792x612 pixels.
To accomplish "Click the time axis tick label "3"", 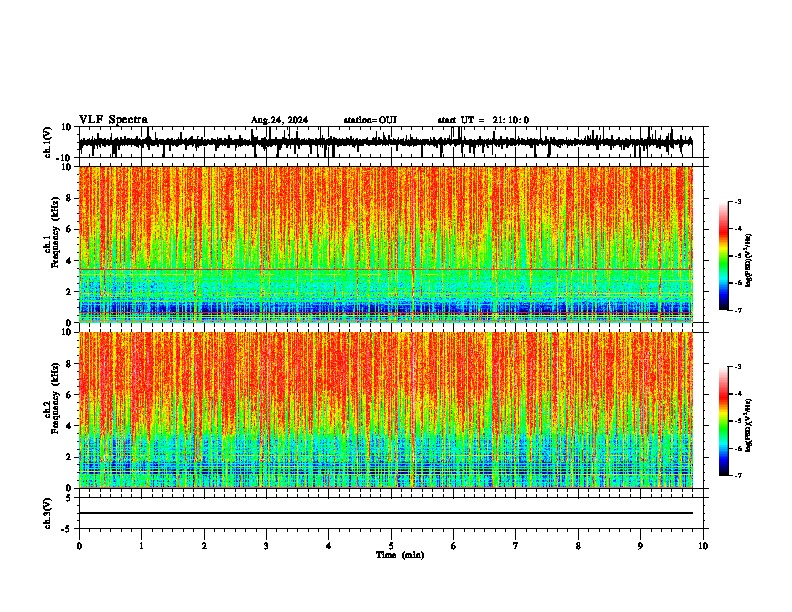I will [266, 546].
